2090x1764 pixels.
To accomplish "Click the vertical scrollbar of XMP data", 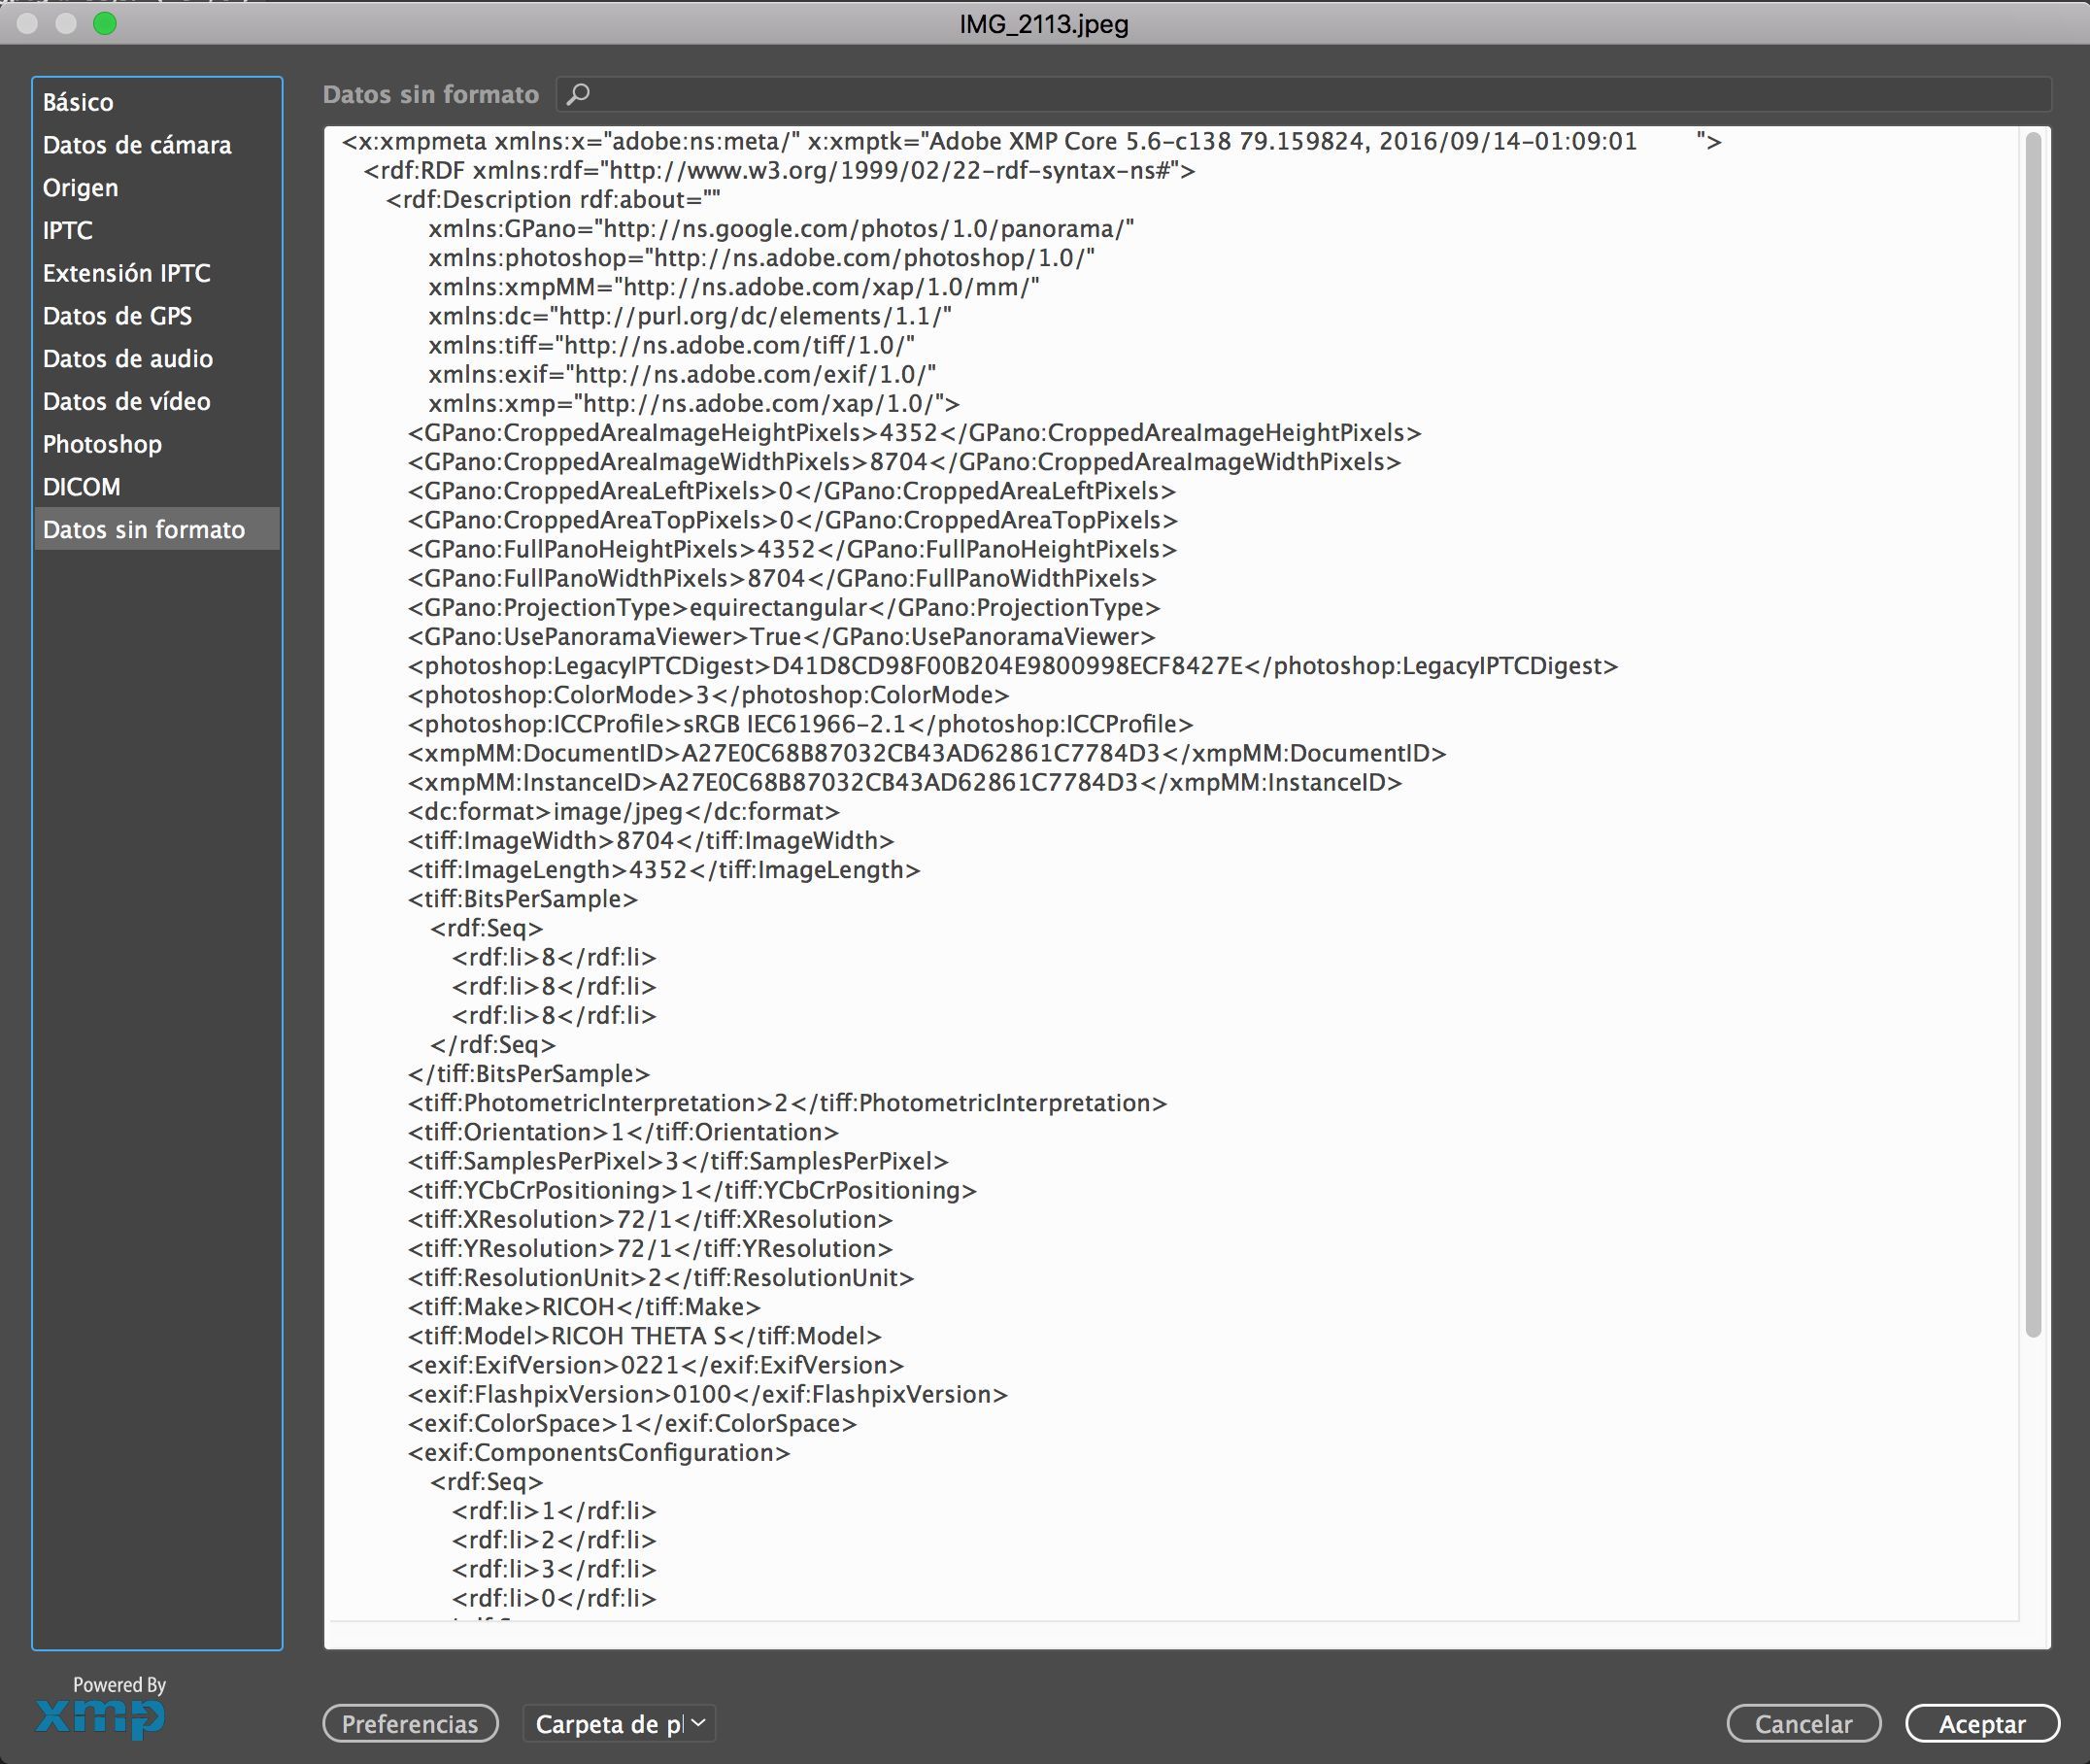I will coord(2032,735).
